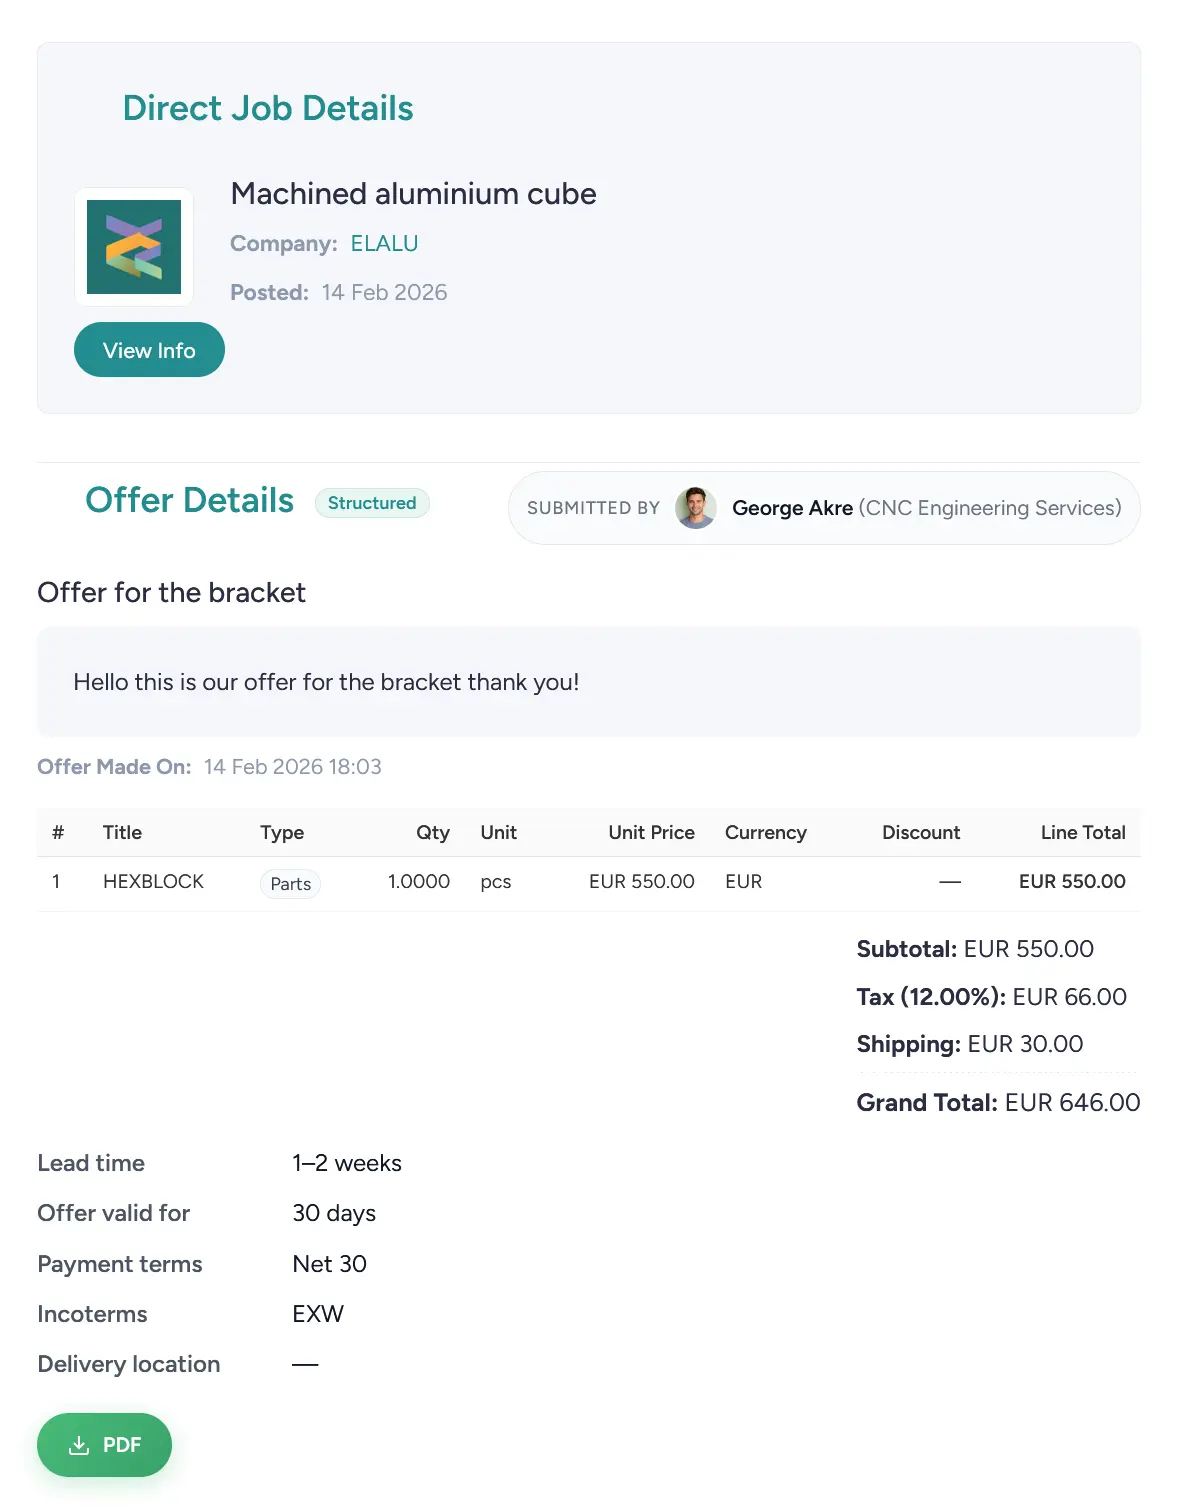Click the ELALU company logo thumbnail
This screenshot has height=1512, width=1177.
[x=134, y=247]
